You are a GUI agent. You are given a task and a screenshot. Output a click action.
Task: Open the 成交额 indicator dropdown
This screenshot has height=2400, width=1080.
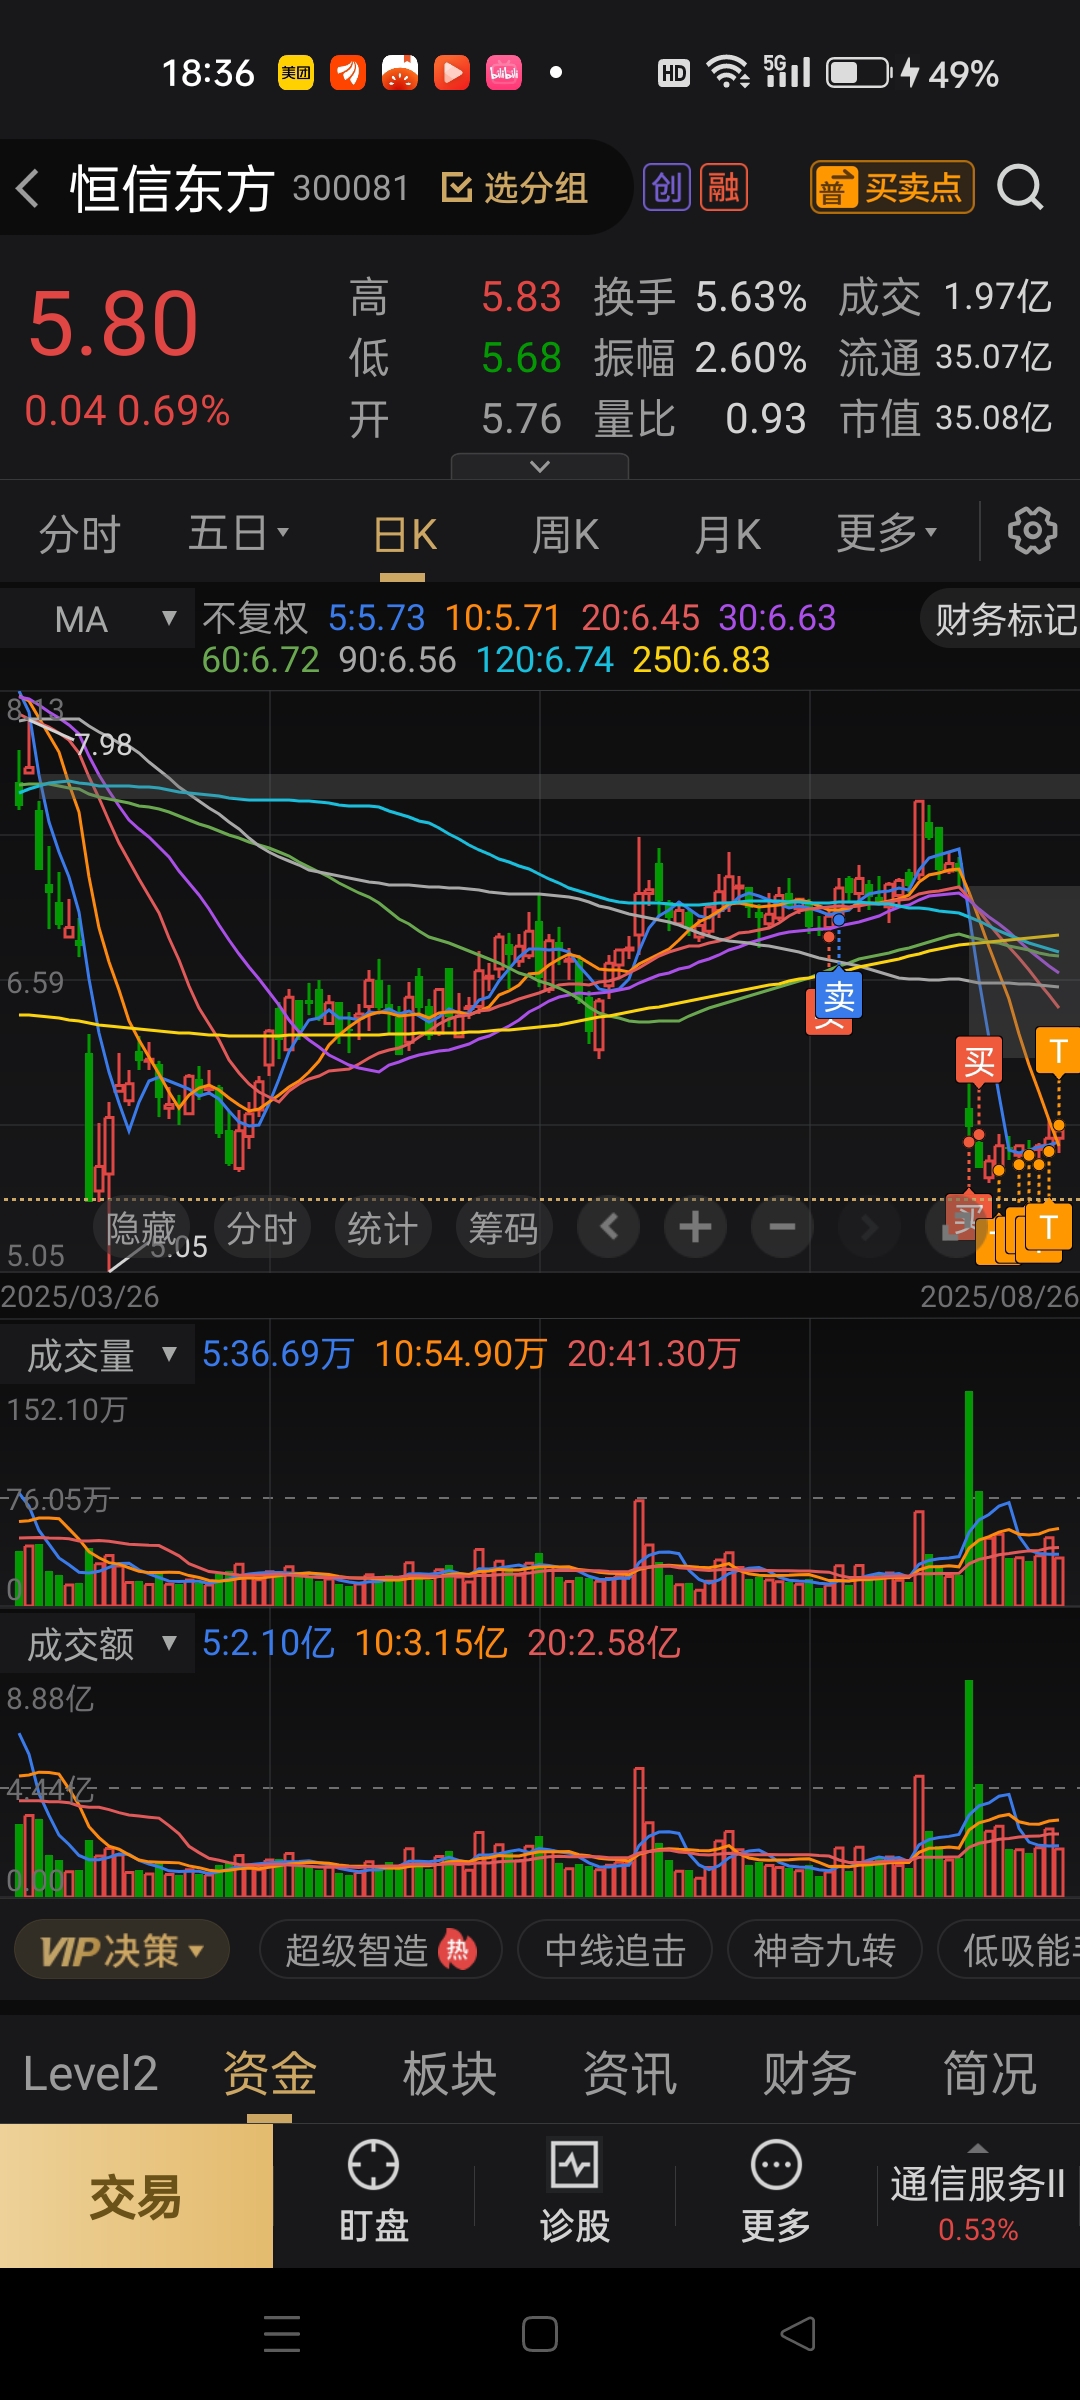click(98, 1644)
